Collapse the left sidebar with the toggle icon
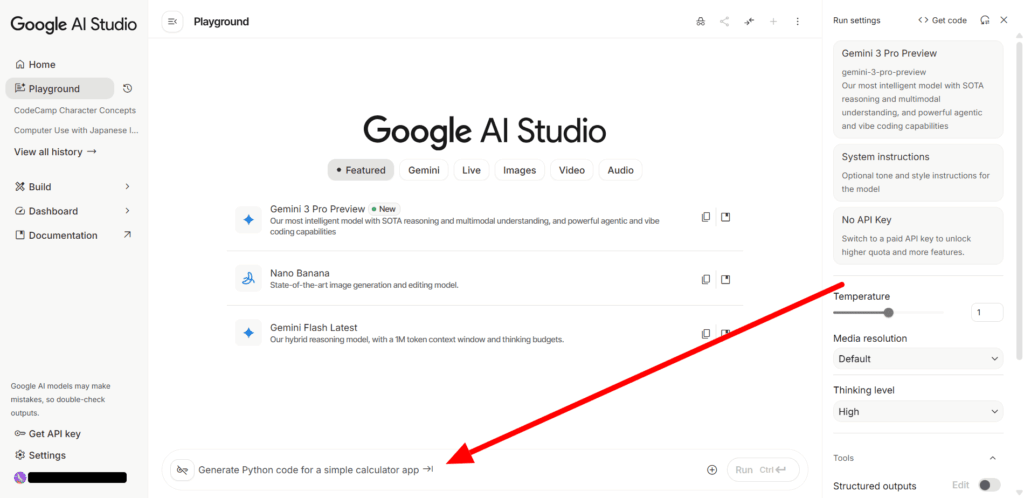 pos(172,21)
